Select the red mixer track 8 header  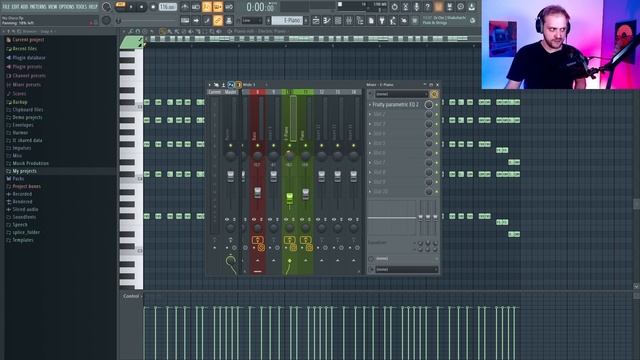coord(257,92)
